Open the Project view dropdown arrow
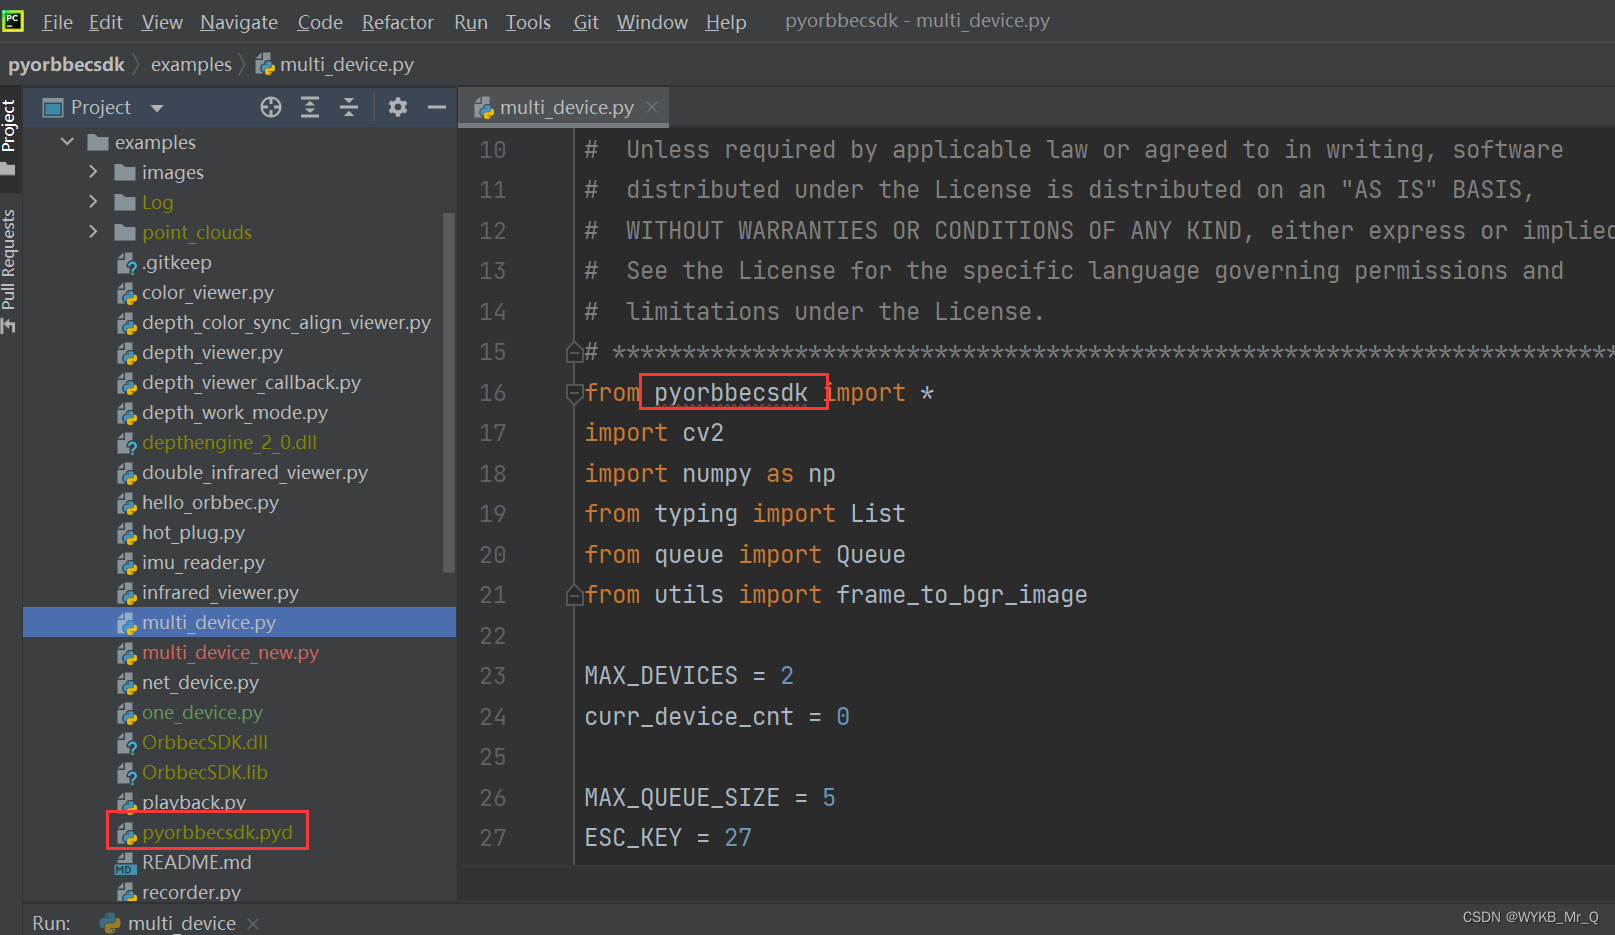The image size is (1615, 935). (157, 108)
